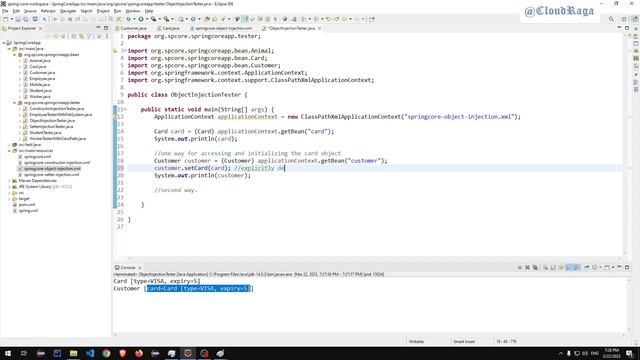Switch to Card.java editor tab
Screen dimensions: 640x360
pyautogui.click(x=168, y=28)
